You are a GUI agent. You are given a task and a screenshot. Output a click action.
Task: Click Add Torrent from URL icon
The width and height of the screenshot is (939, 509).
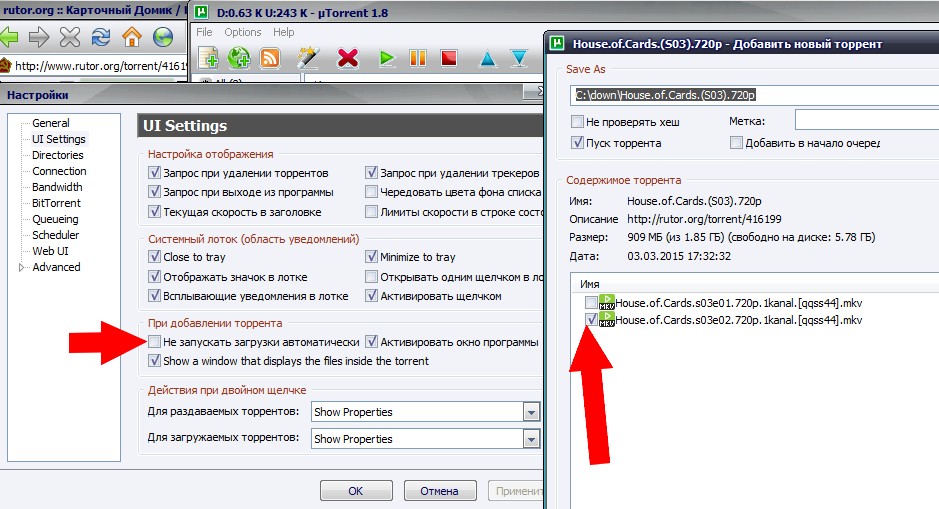tap(238, 58)
